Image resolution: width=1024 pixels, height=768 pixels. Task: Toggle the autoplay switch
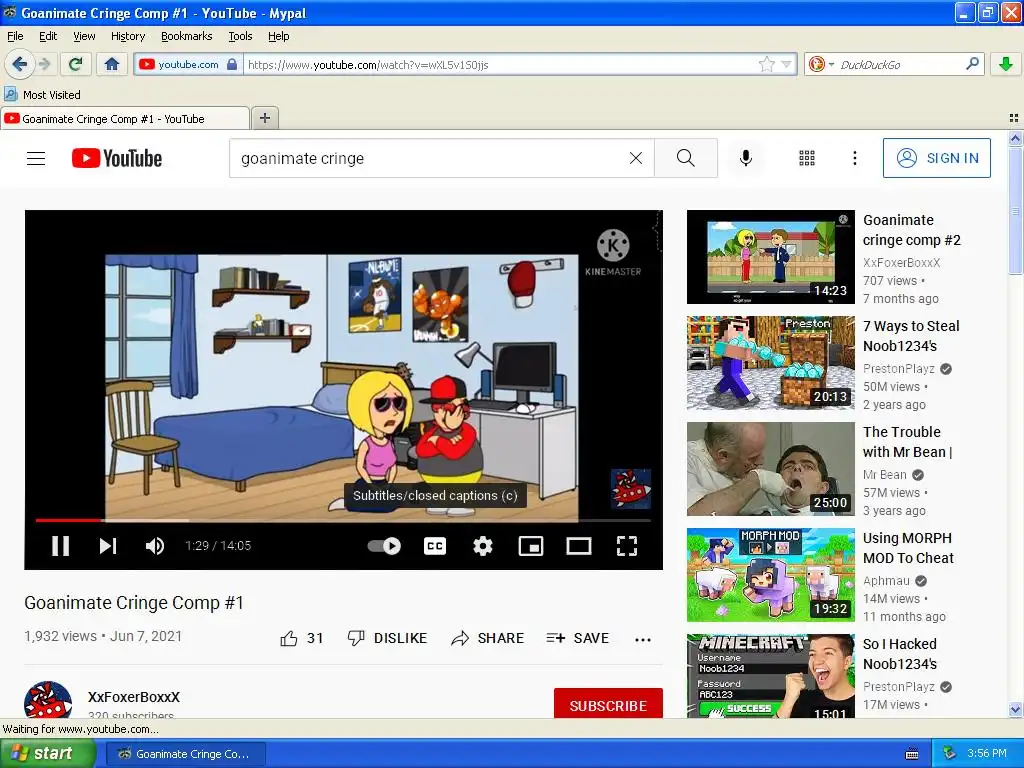(x=384, y=546)
